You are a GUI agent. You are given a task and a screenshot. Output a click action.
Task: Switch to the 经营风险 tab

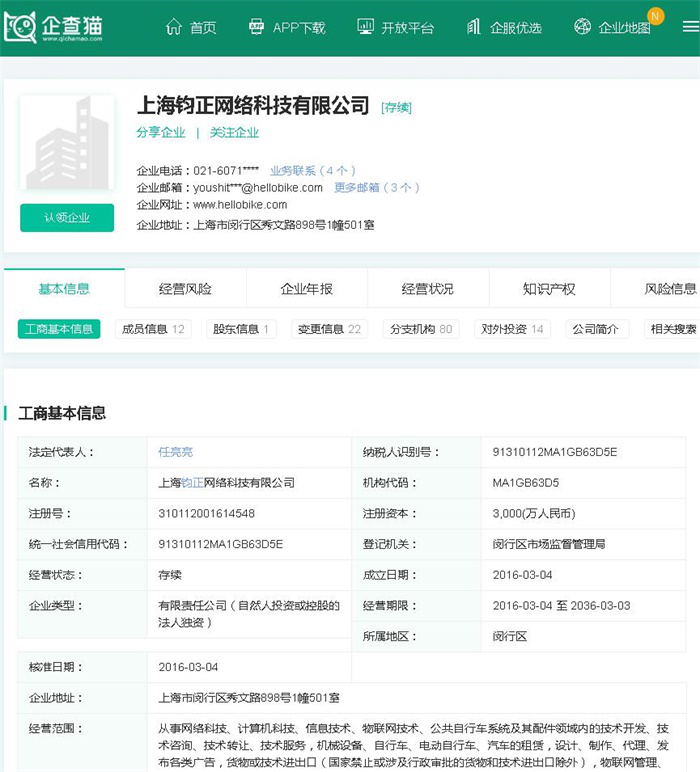point(185,289)
